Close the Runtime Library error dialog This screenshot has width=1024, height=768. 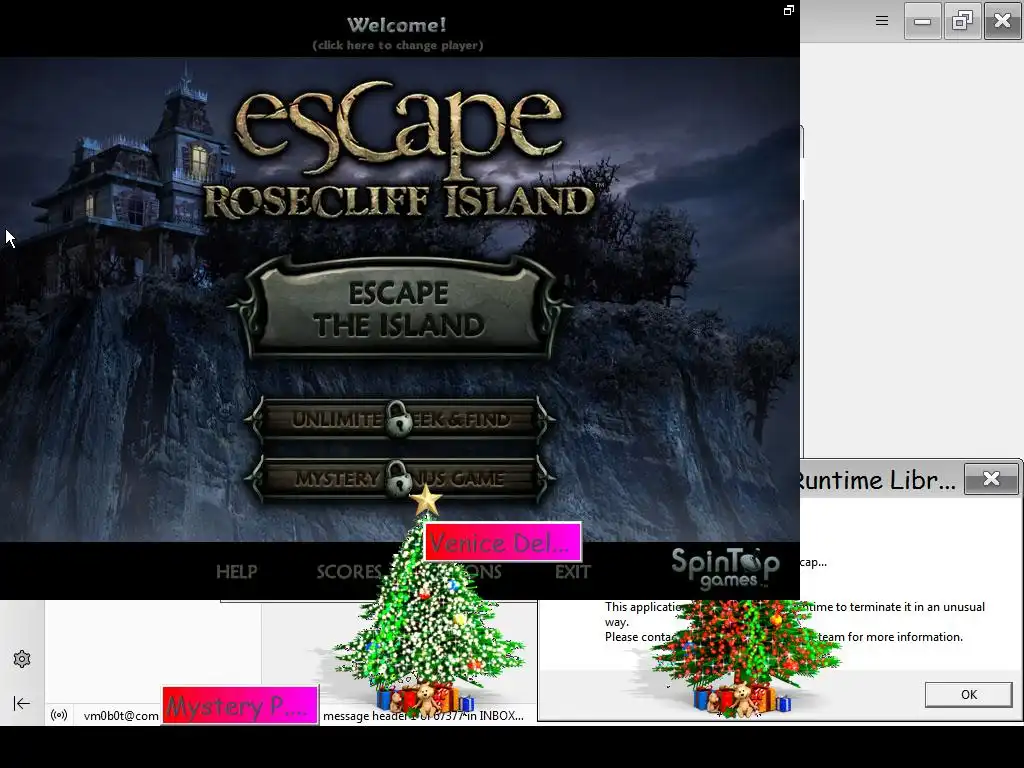point(991,479)
